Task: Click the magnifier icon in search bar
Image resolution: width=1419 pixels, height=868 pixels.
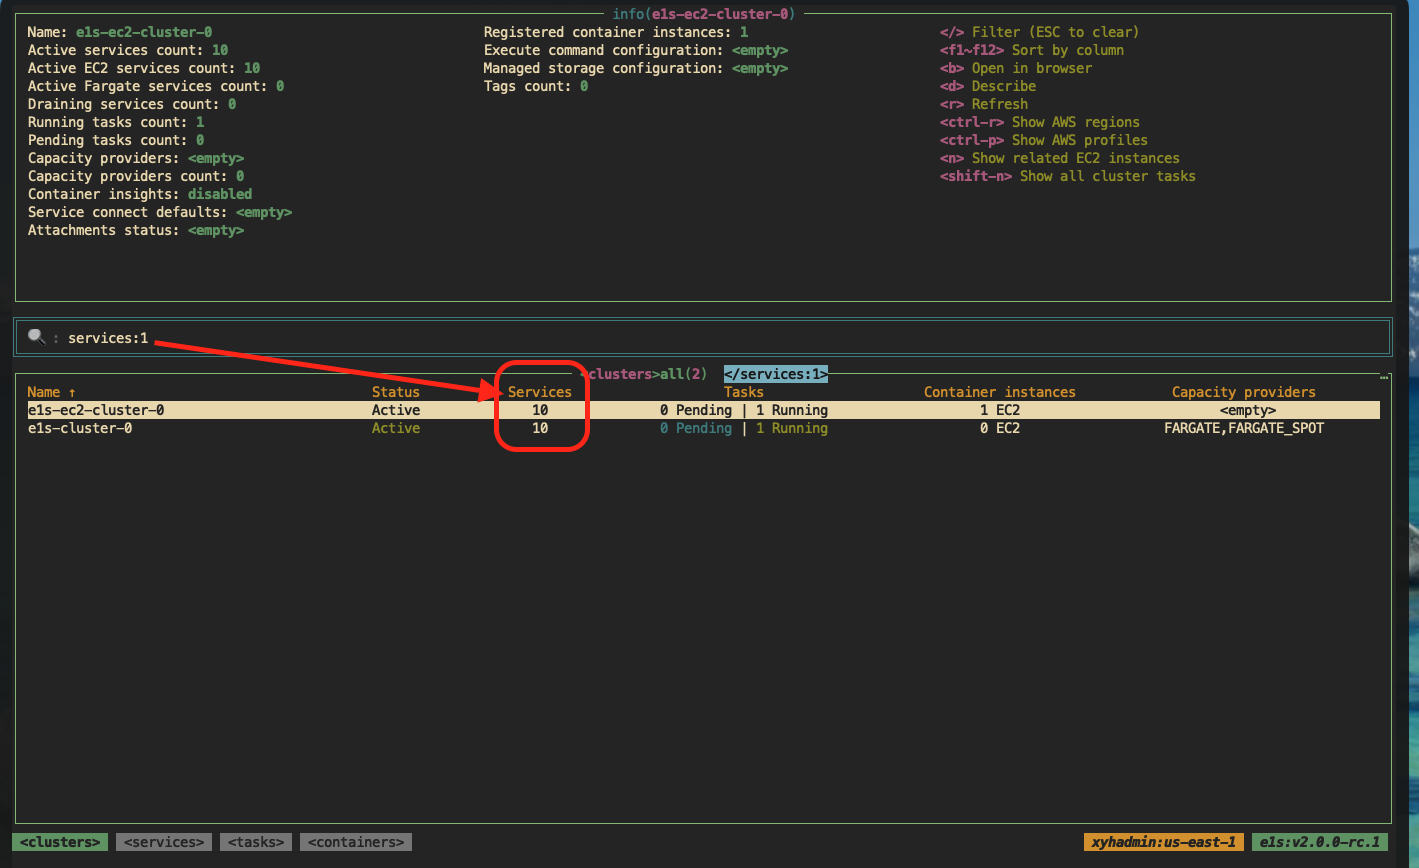Action: click(x=36, y=337)
